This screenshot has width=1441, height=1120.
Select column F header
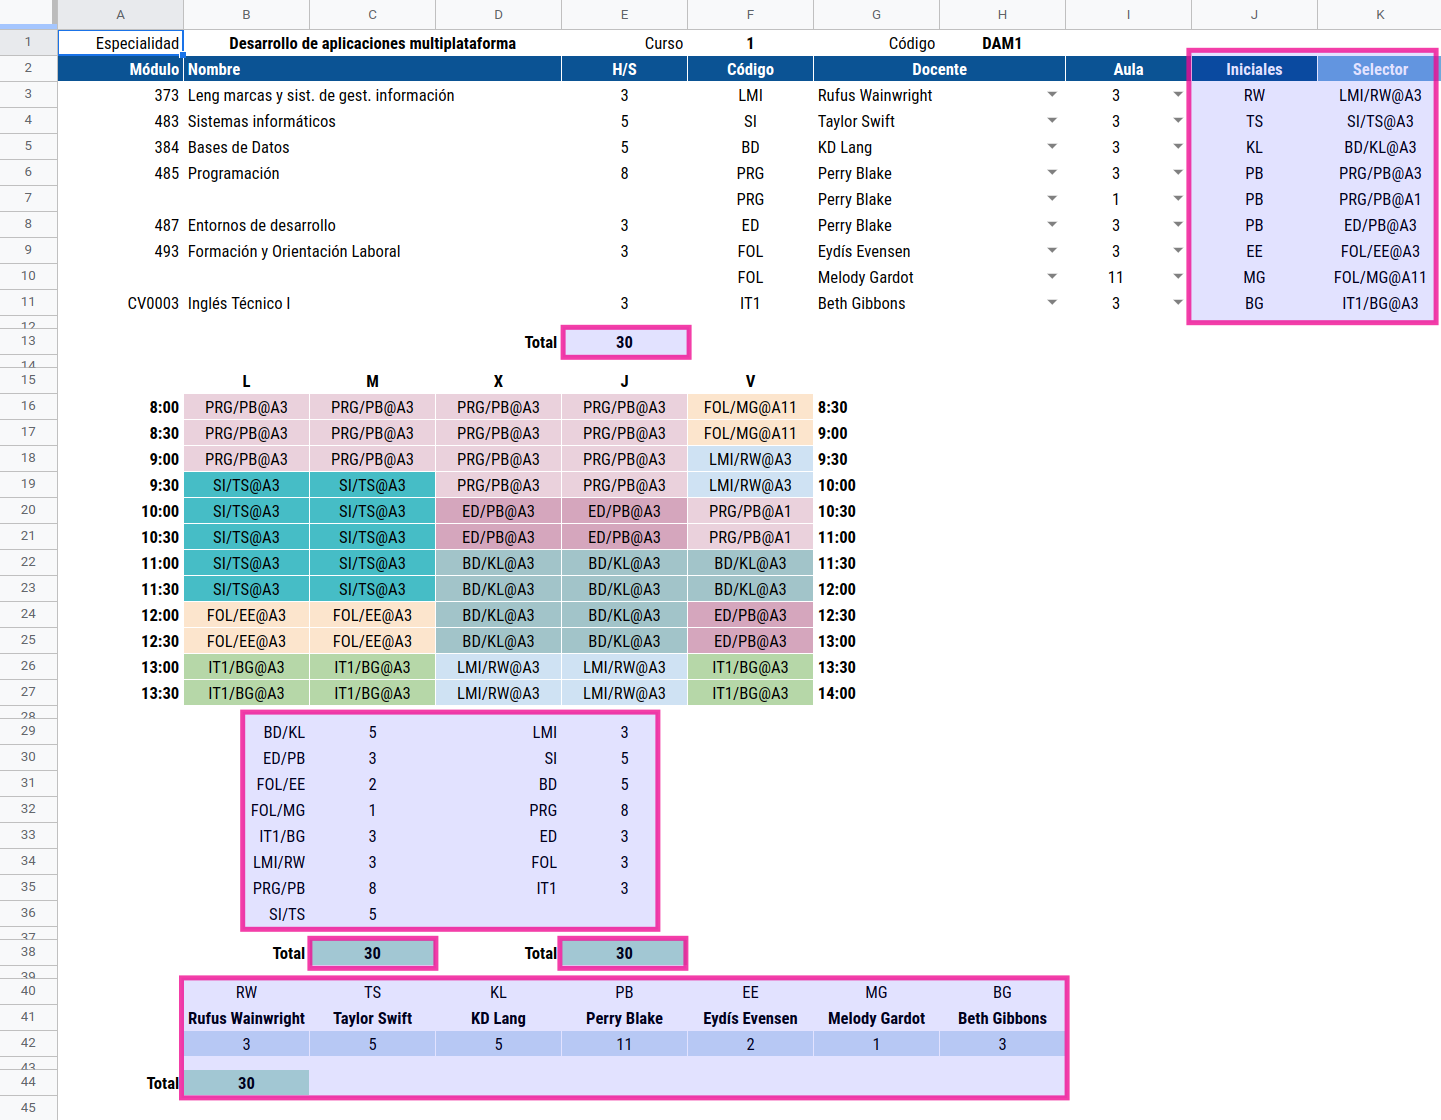751,14
